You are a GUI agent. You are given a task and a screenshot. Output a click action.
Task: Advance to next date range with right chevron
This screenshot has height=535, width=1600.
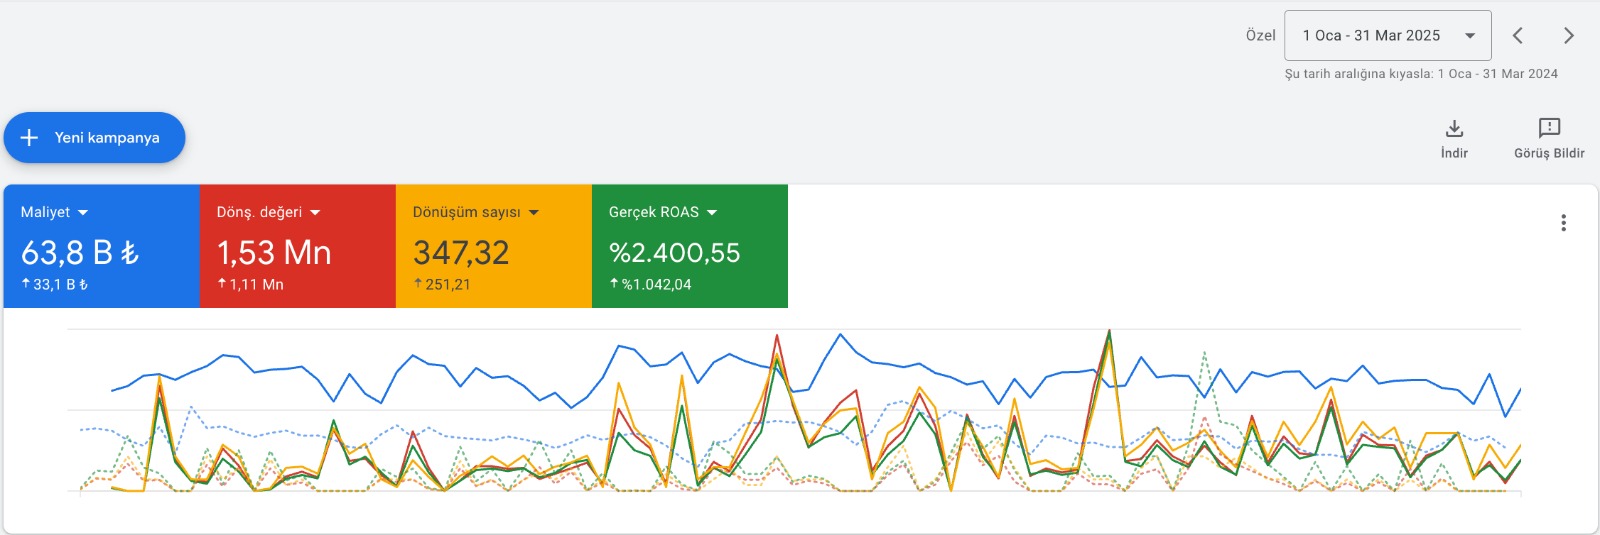tap(1568, 36)
